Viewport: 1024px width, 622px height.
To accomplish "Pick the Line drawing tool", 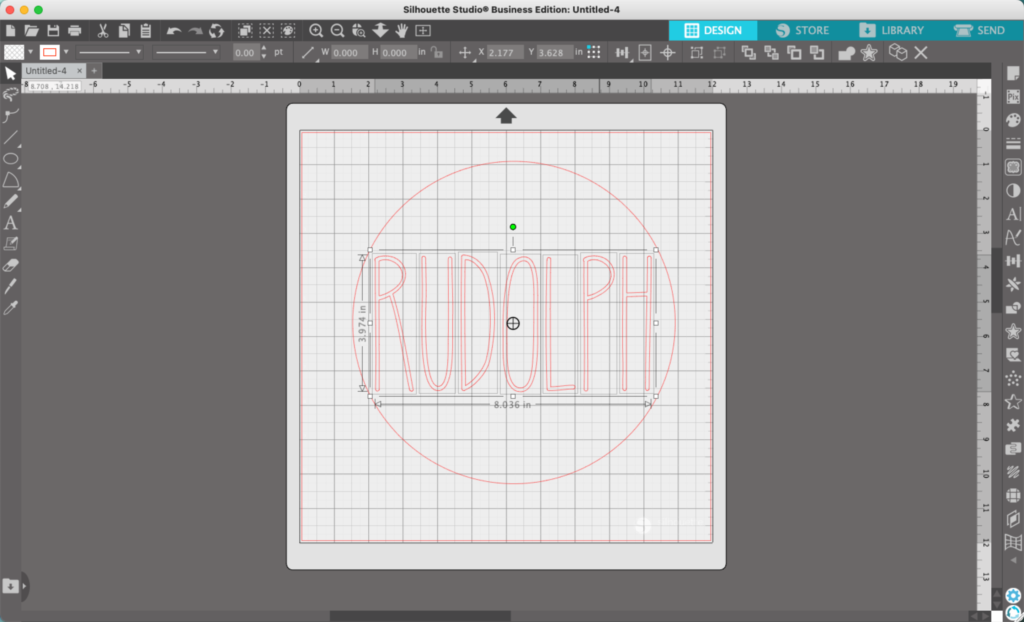I will pos(10,137).
